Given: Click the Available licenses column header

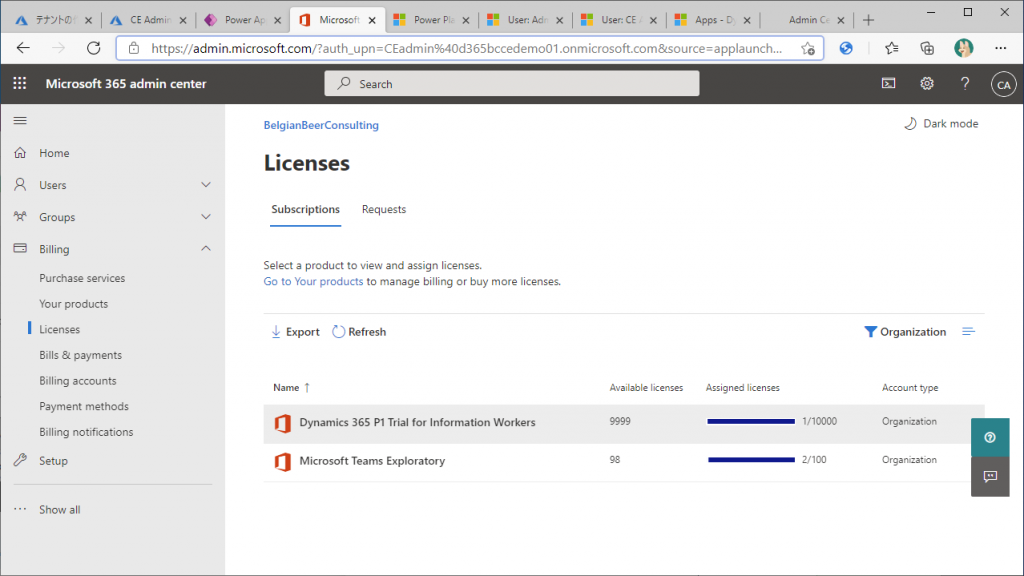Looking at the screenshot, I should (647, 388).
